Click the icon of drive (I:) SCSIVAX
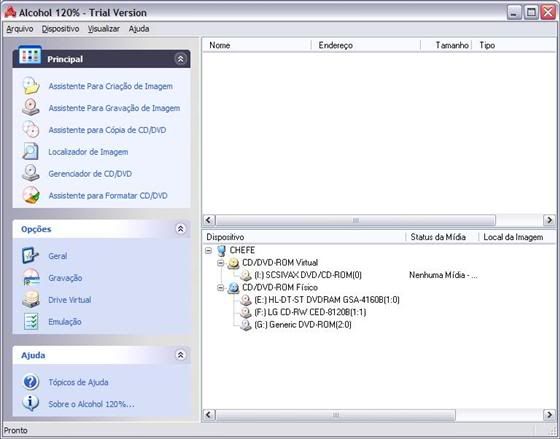Screen dimensions: 560x439 coord(246,275)
